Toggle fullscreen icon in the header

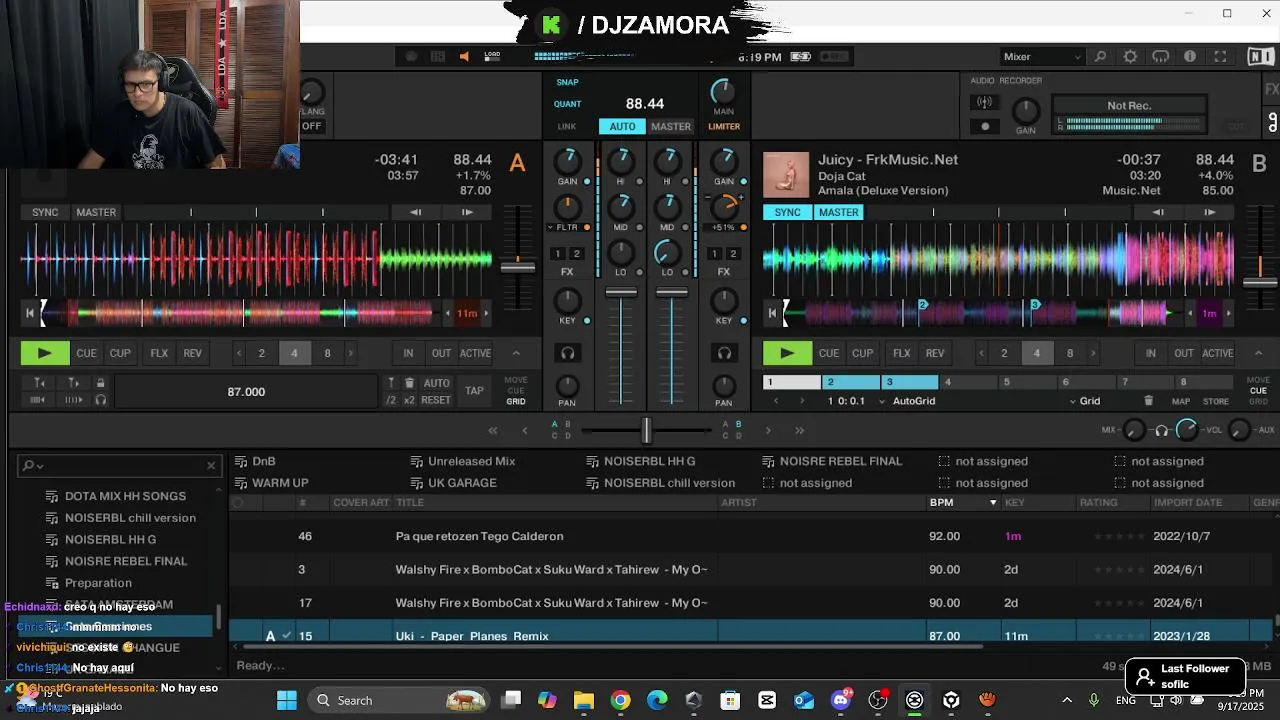tap(1220, 57)
